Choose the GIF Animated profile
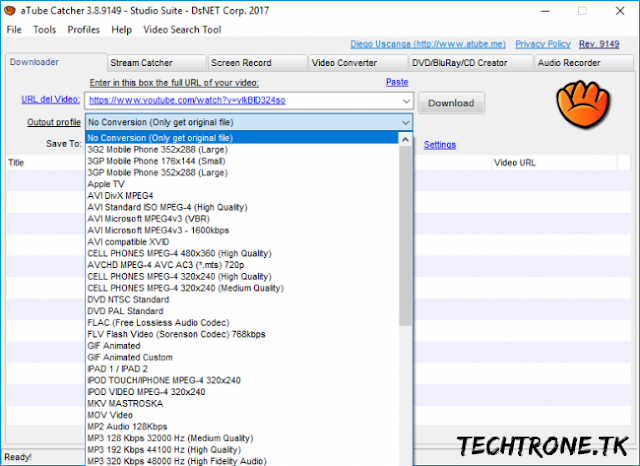 242,346
